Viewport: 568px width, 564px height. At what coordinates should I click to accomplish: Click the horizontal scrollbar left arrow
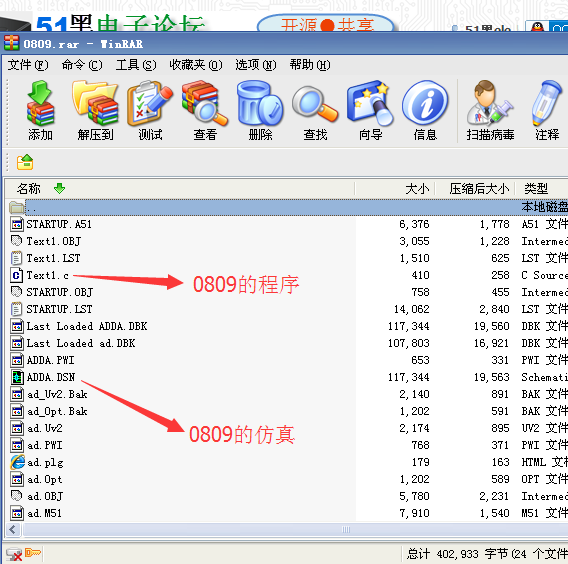[13, 530]
